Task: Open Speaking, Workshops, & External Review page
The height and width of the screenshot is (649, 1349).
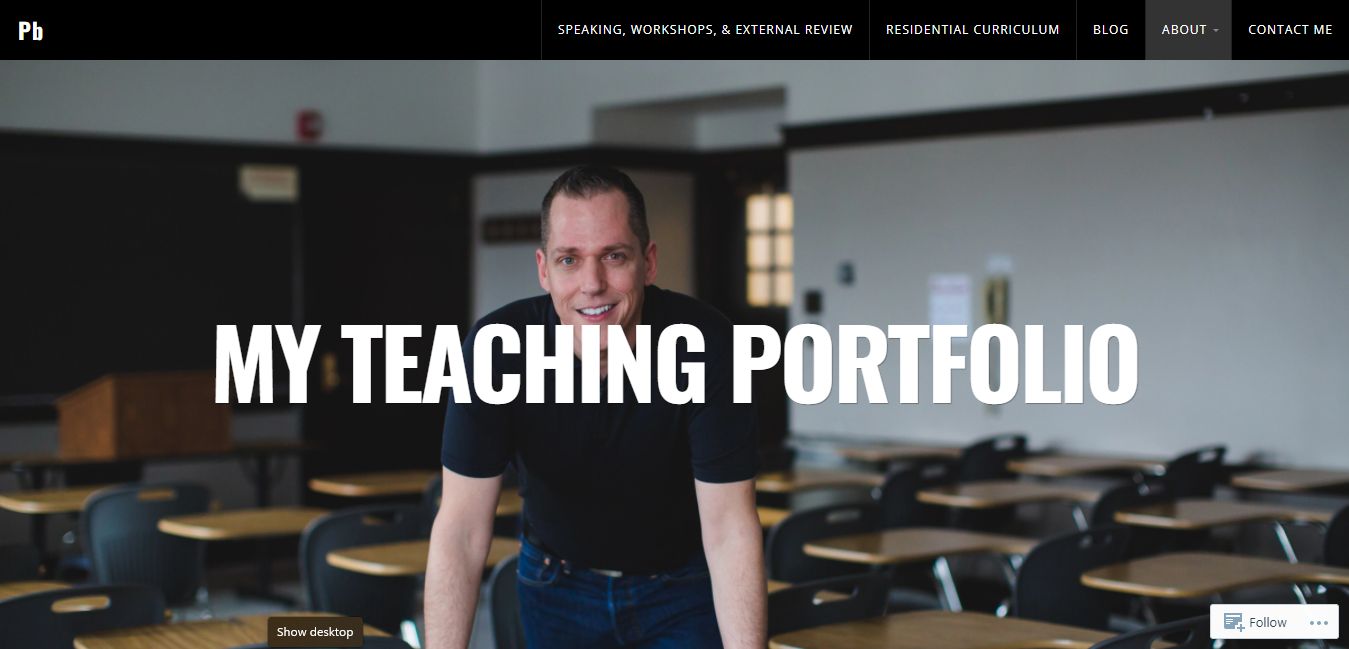Action: pyautogui.click(x=705, y=30)
